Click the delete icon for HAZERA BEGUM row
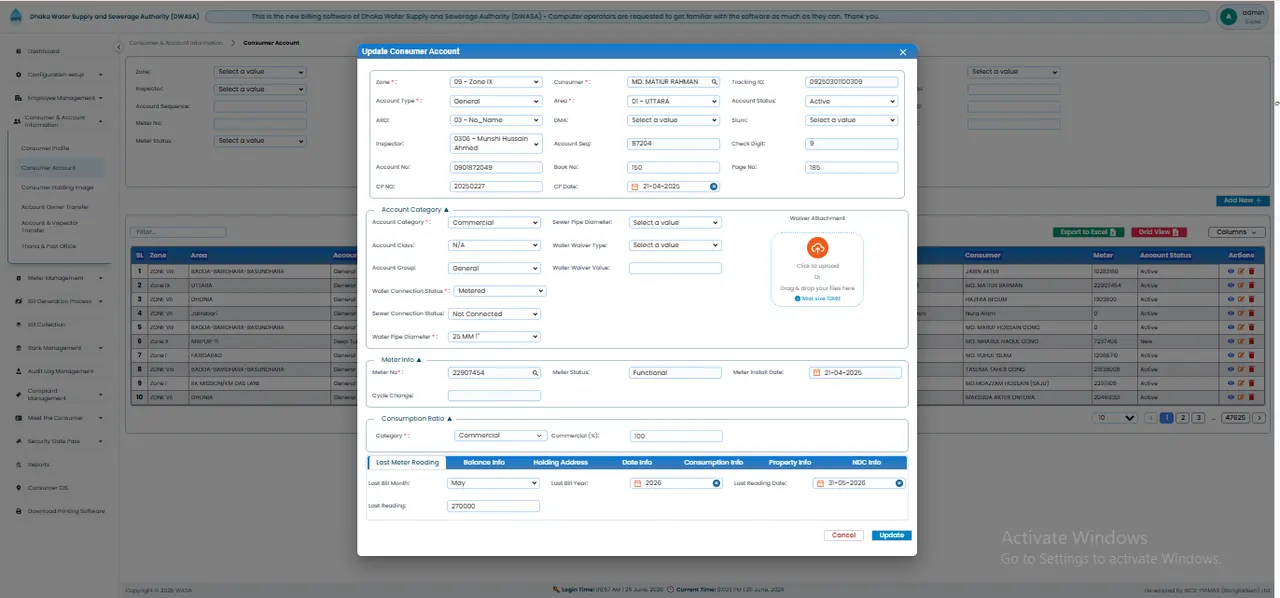The height and width of the screenshot is (598, 1280). pyautogui.click(x=1250, y=299)
